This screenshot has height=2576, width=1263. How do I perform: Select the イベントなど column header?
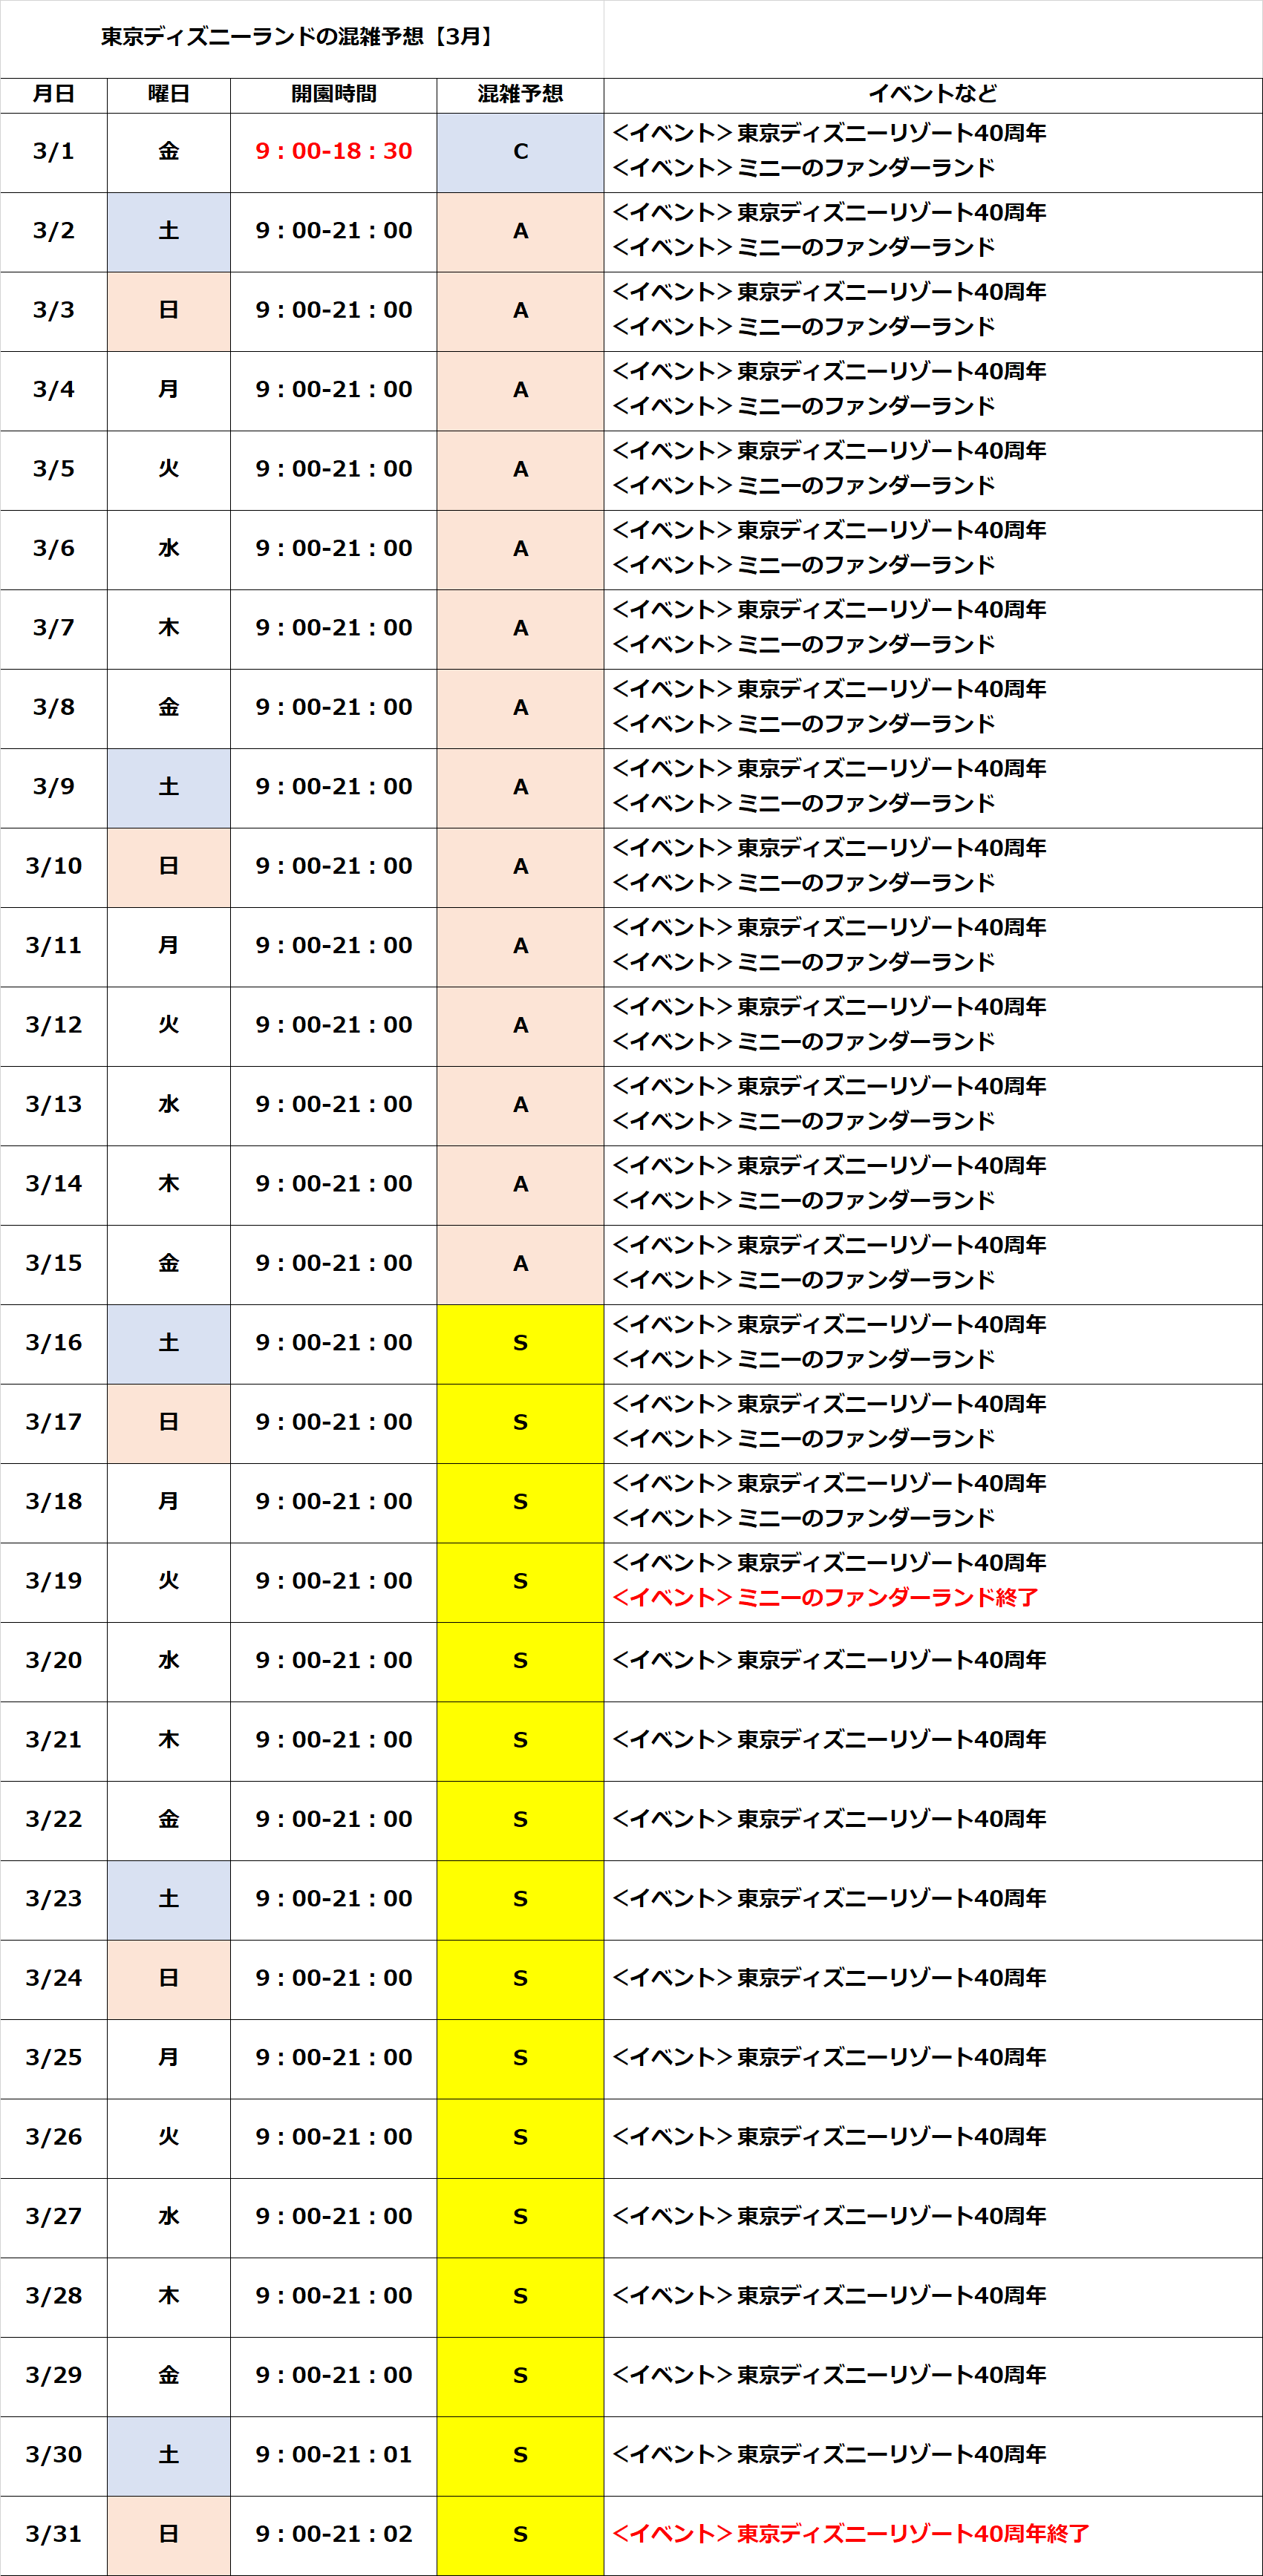tap(933, 94)
